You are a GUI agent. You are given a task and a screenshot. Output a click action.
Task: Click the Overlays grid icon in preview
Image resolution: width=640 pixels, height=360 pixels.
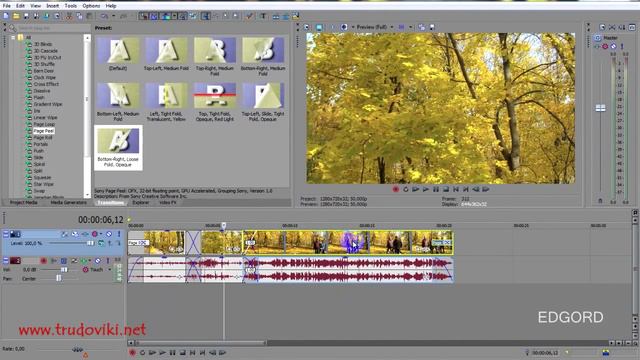pyautogui.click(x=402, y=27)
